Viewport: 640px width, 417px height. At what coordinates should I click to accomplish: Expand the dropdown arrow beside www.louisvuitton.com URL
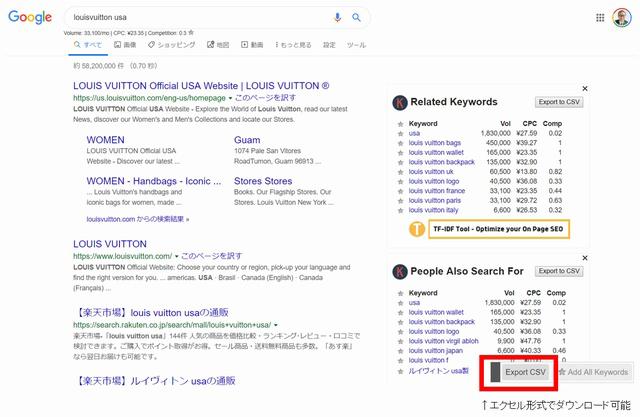(x=176, y=256)
